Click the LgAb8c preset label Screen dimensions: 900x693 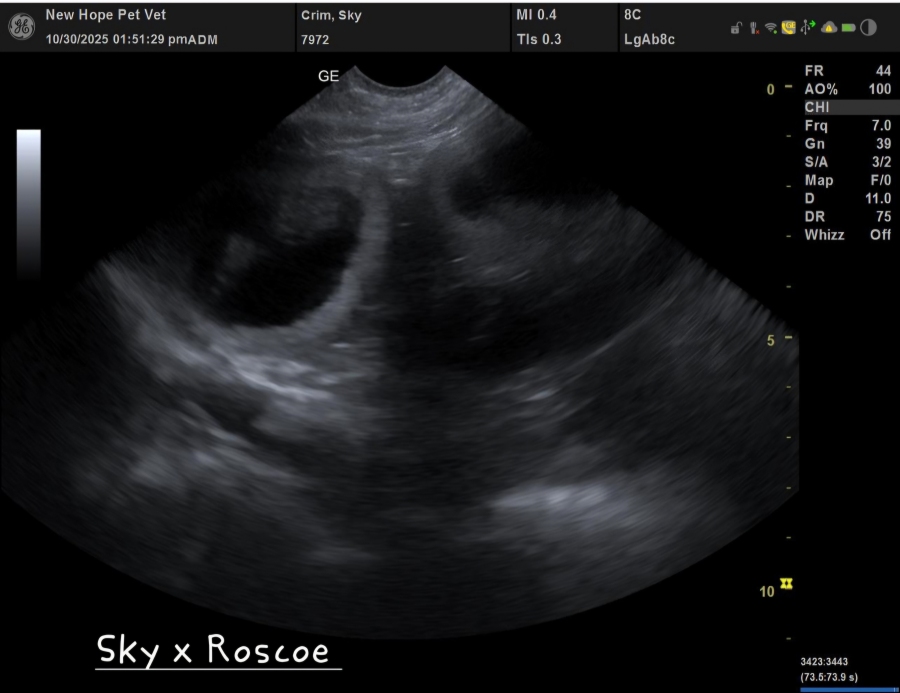point(649,39)
